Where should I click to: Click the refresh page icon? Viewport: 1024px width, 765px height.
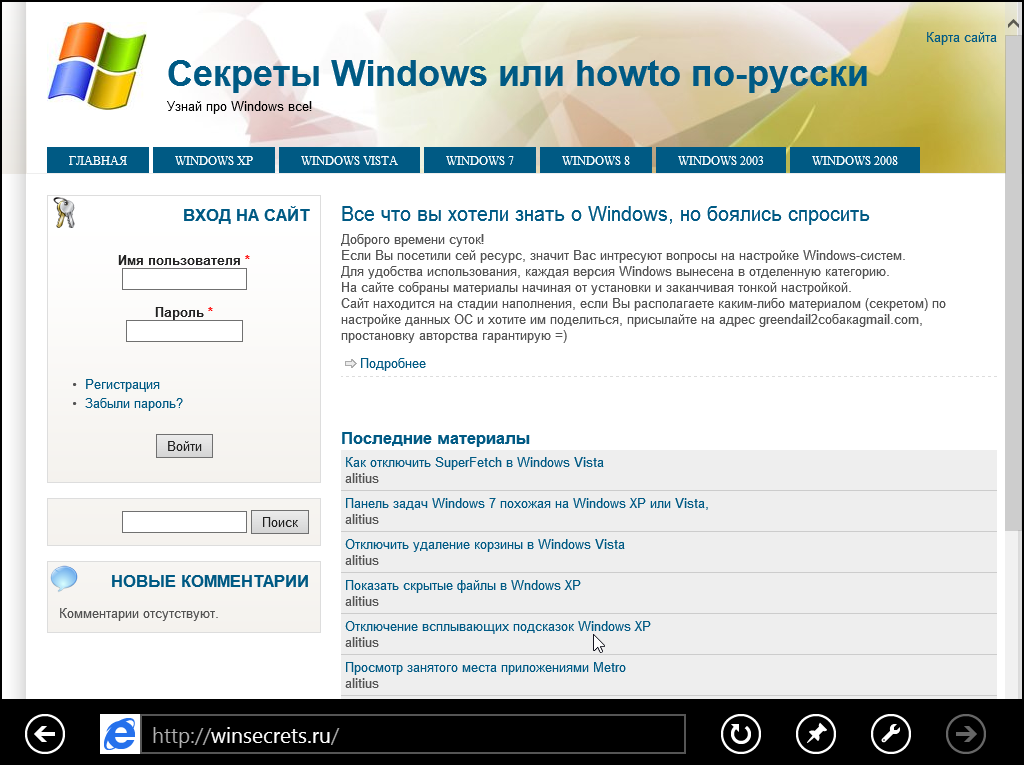[x=741, y=735]
